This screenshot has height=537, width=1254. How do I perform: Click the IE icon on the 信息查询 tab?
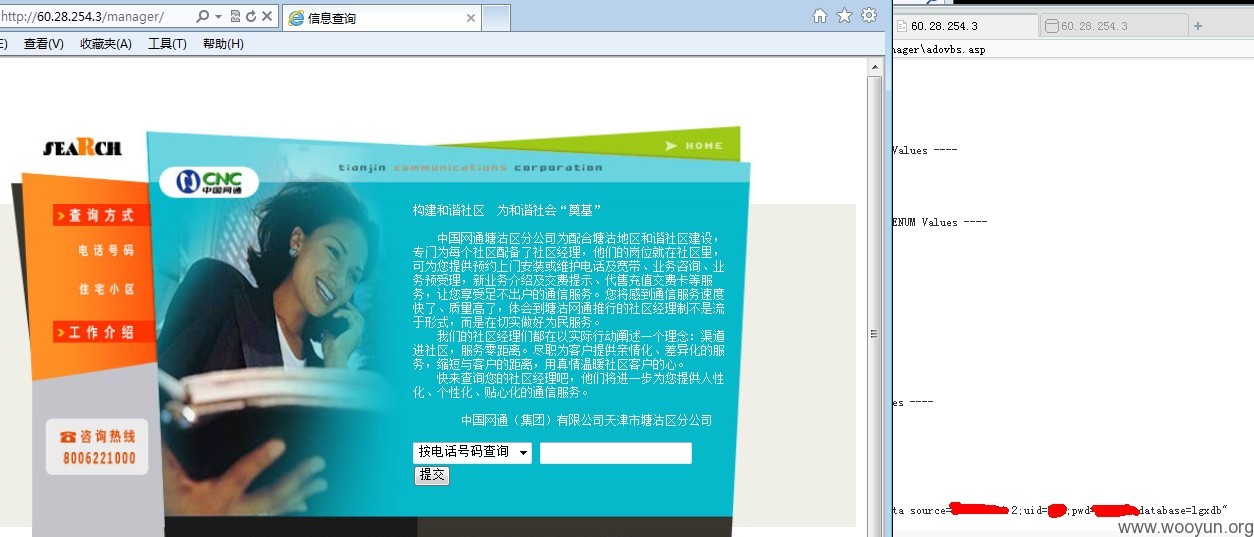[296, 18]
